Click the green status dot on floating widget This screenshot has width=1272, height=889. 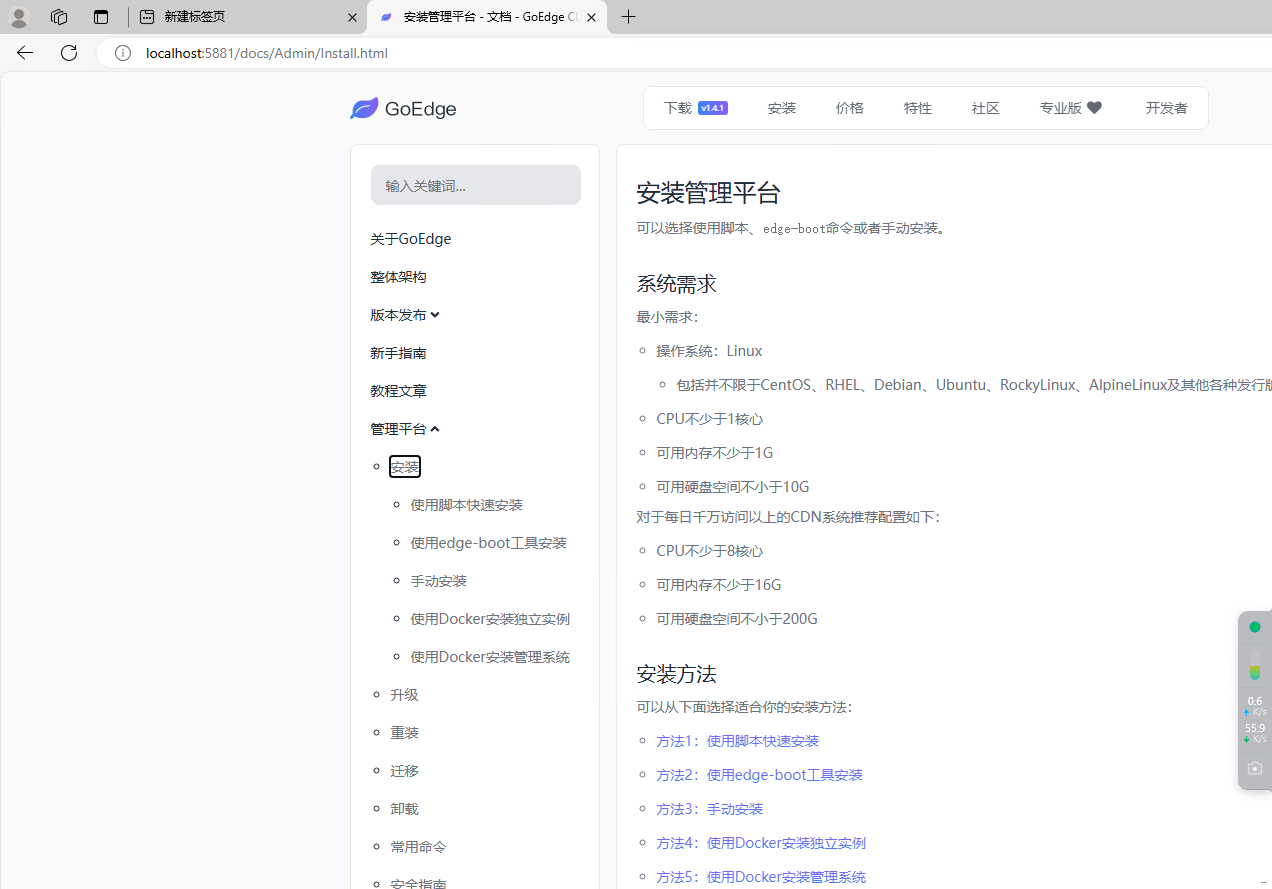(x=1254, y=627)
